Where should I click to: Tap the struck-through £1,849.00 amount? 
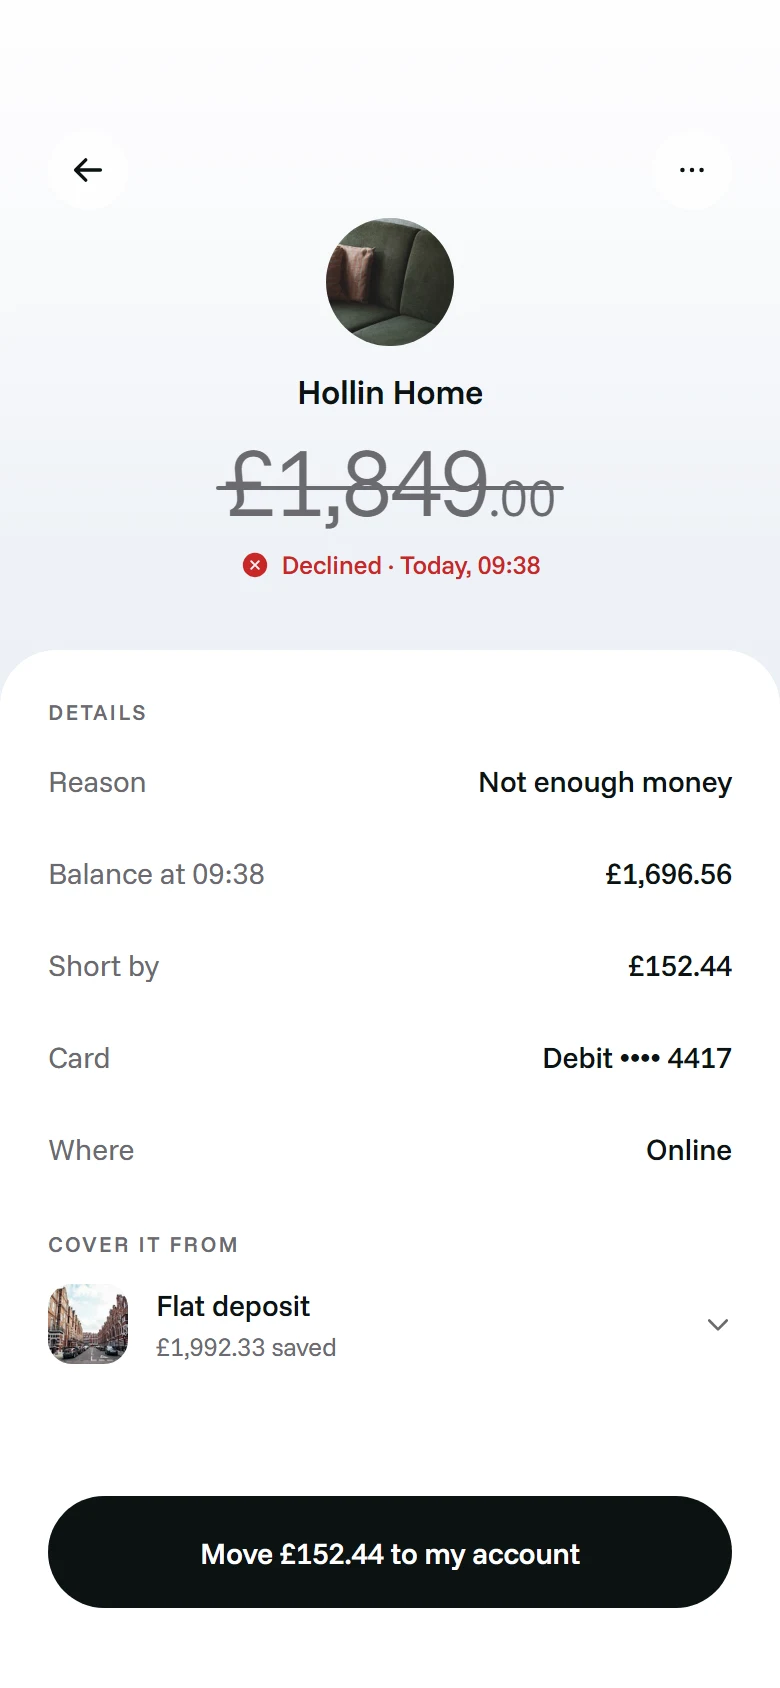pos(390,485)
